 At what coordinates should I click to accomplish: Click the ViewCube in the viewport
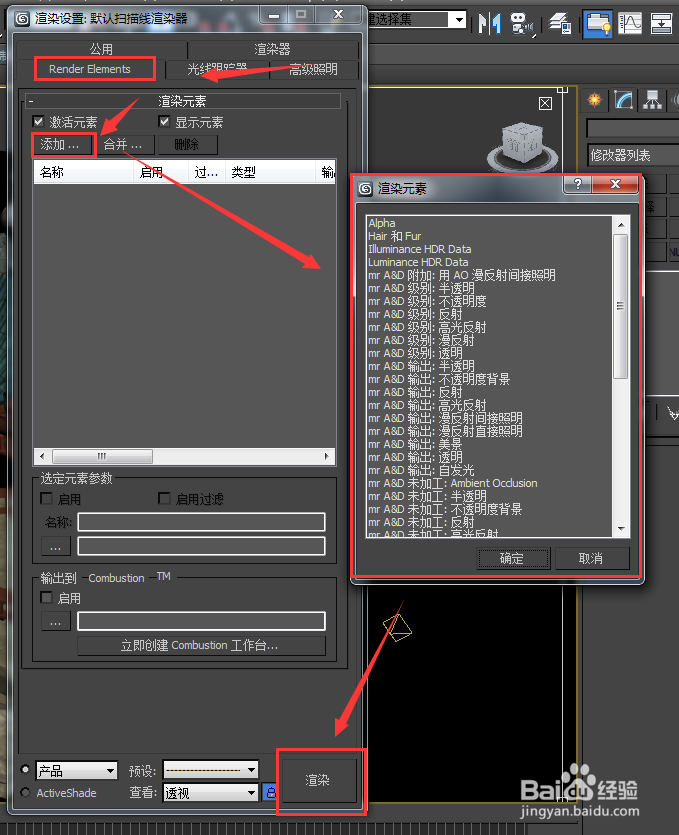pos(522,144)
